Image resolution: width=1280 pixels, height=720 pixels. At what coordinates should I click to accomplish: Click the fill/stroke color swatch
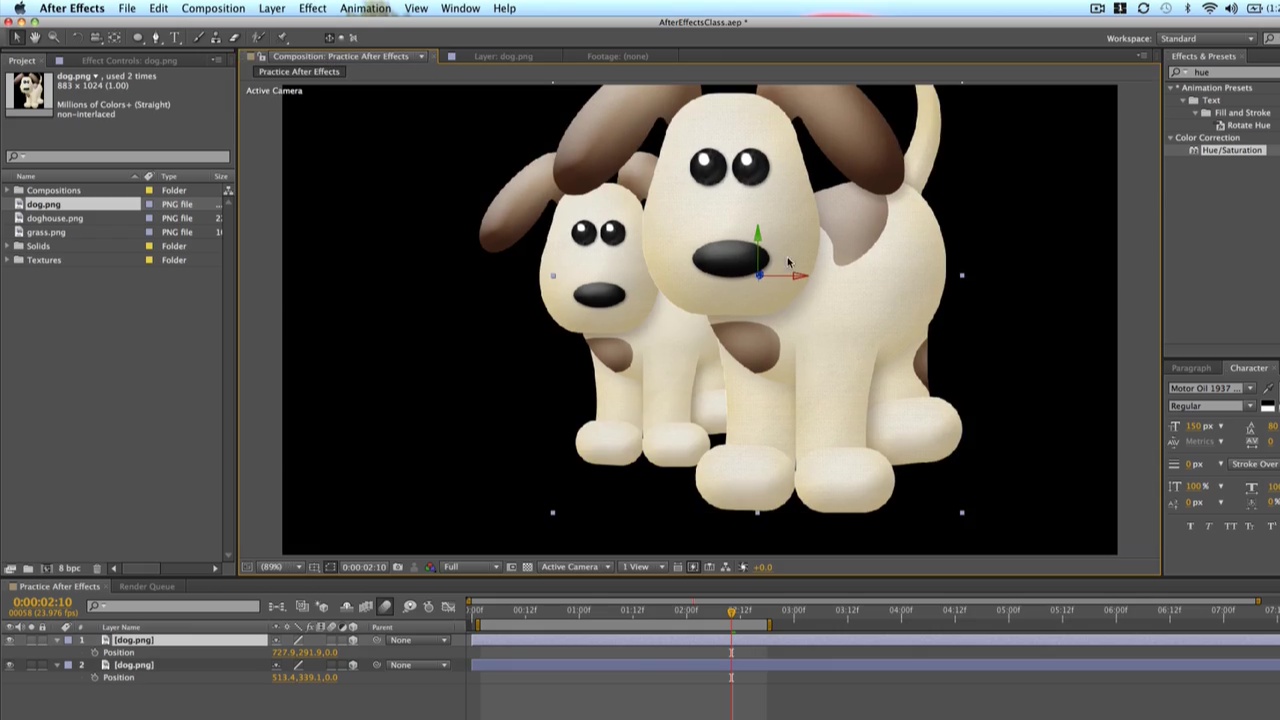tap(1268, 406)
